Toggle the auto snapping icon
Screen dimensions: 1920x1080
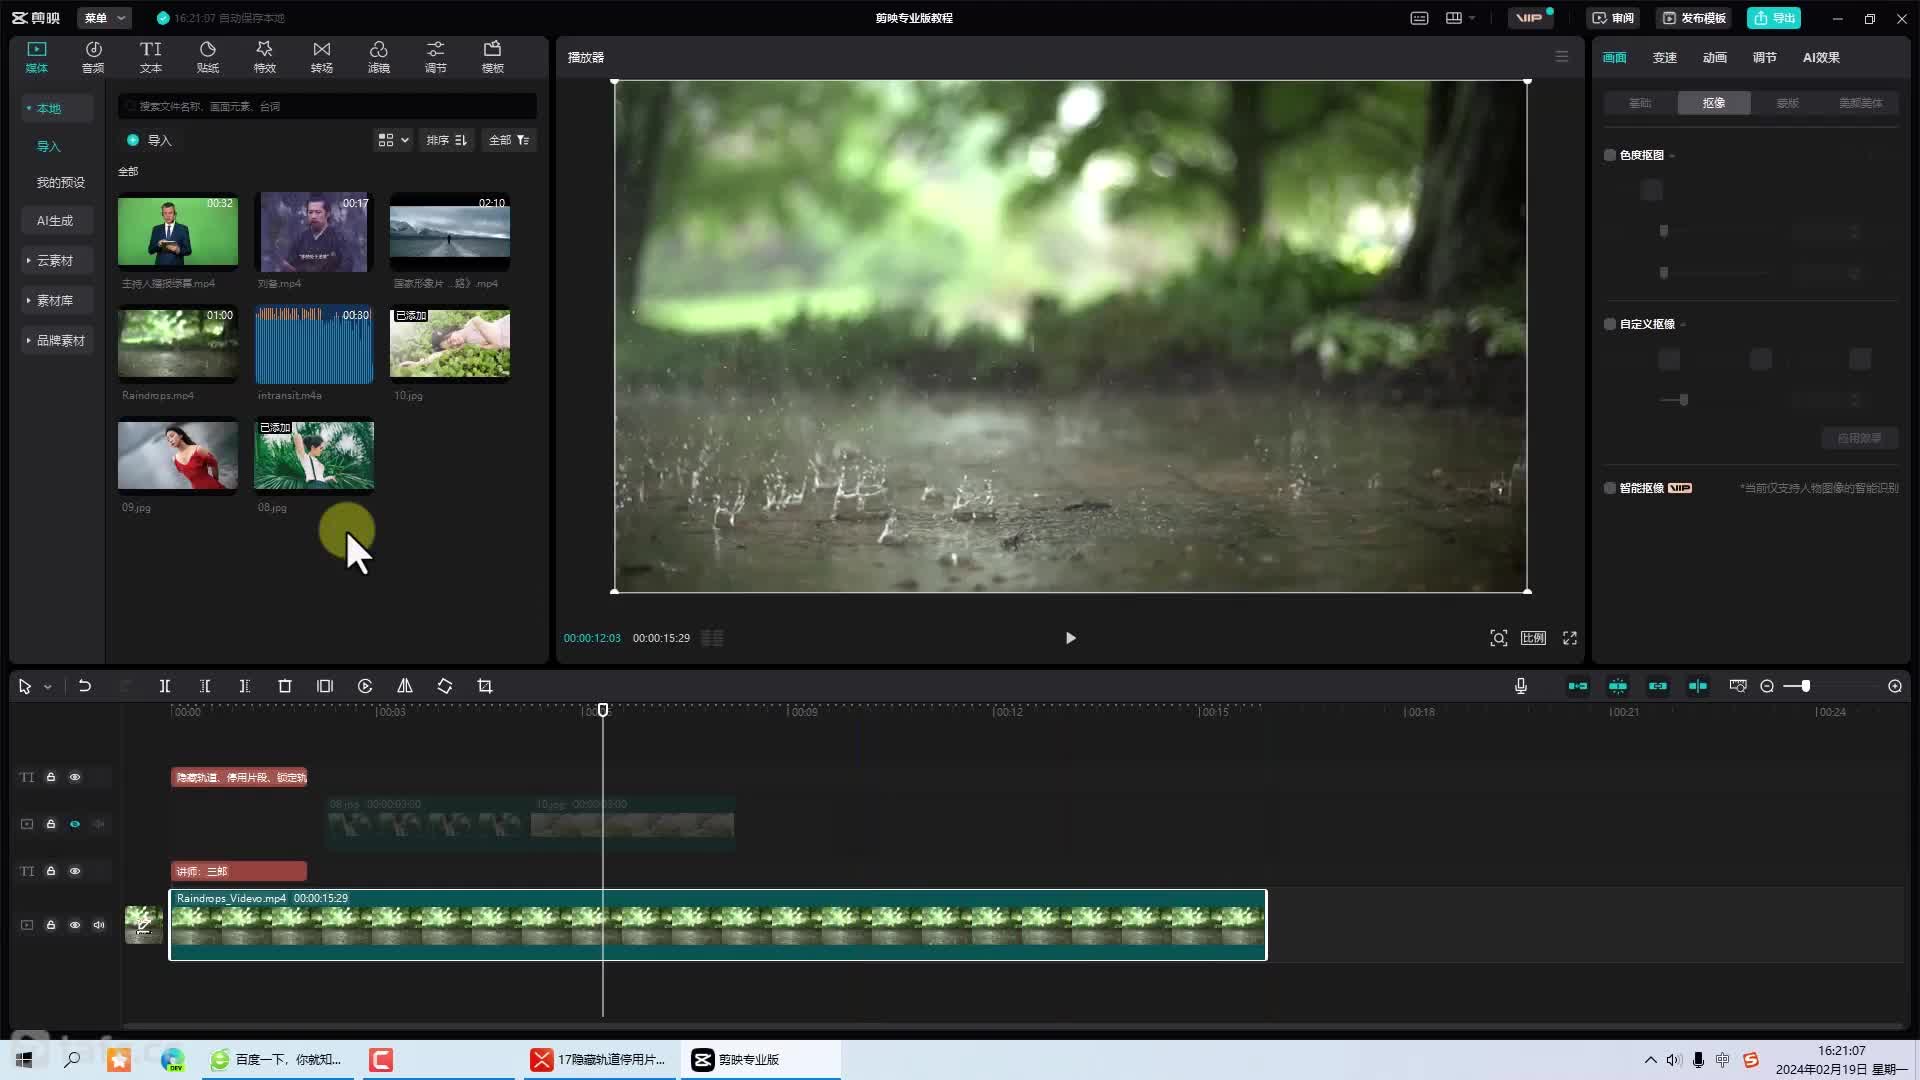[1618, 686]
